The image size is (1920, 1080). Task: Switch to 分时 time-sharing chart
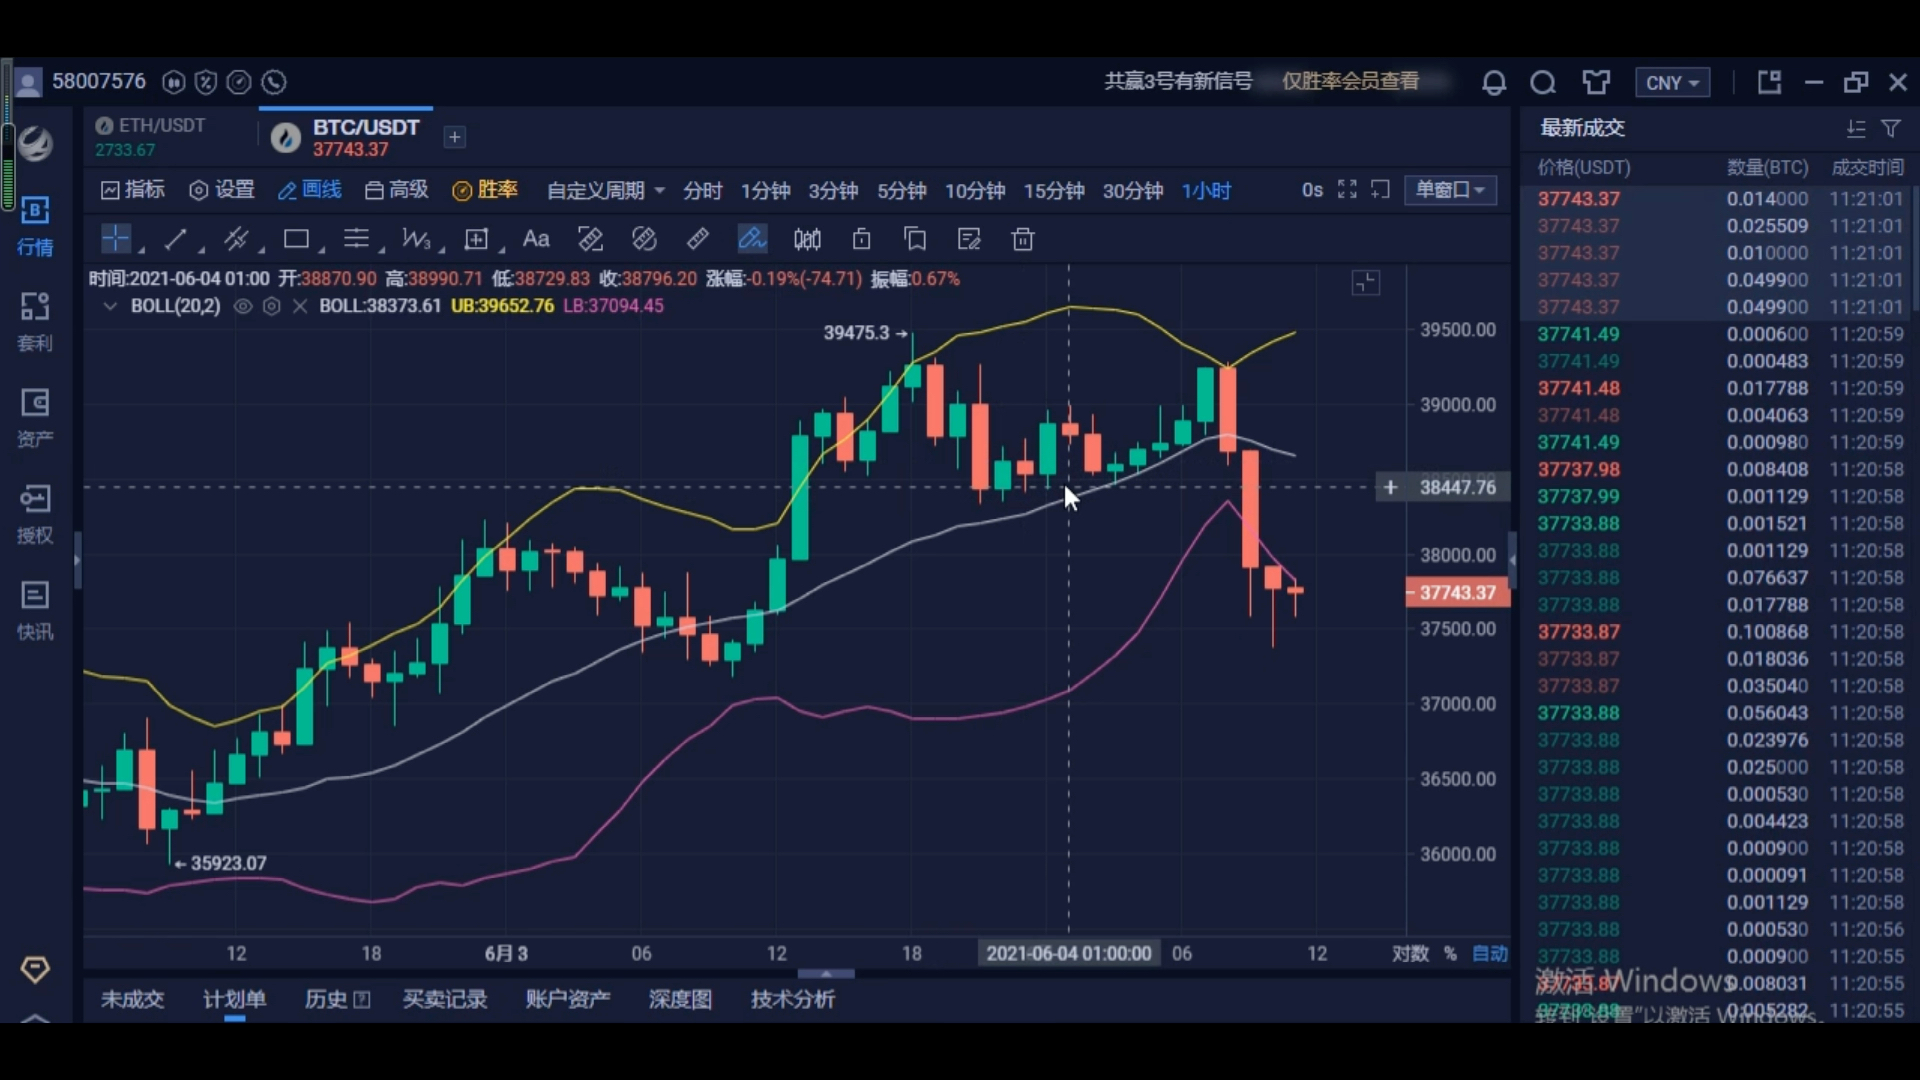coord(702,190)
